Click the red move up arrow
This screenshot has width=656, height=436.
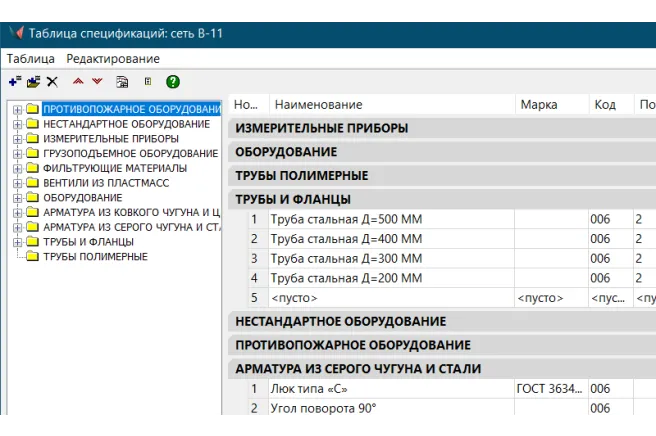coord(78,82)
